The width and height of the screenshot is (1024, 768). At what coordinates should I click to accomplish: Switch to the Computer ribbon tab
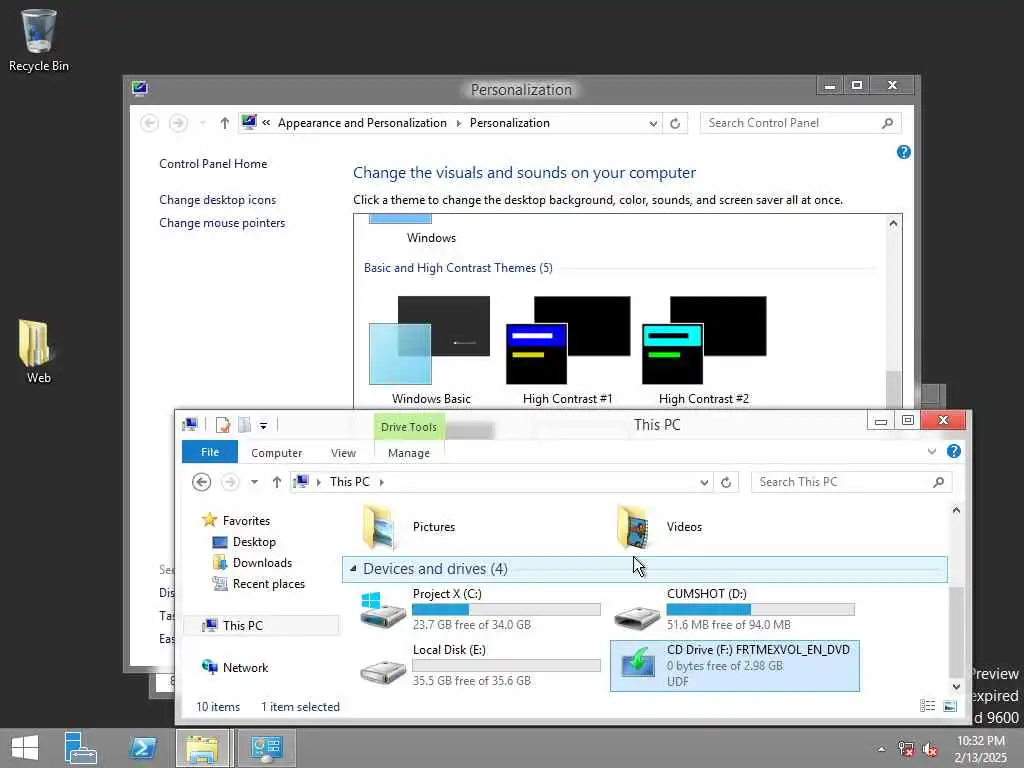pos(276,453)
